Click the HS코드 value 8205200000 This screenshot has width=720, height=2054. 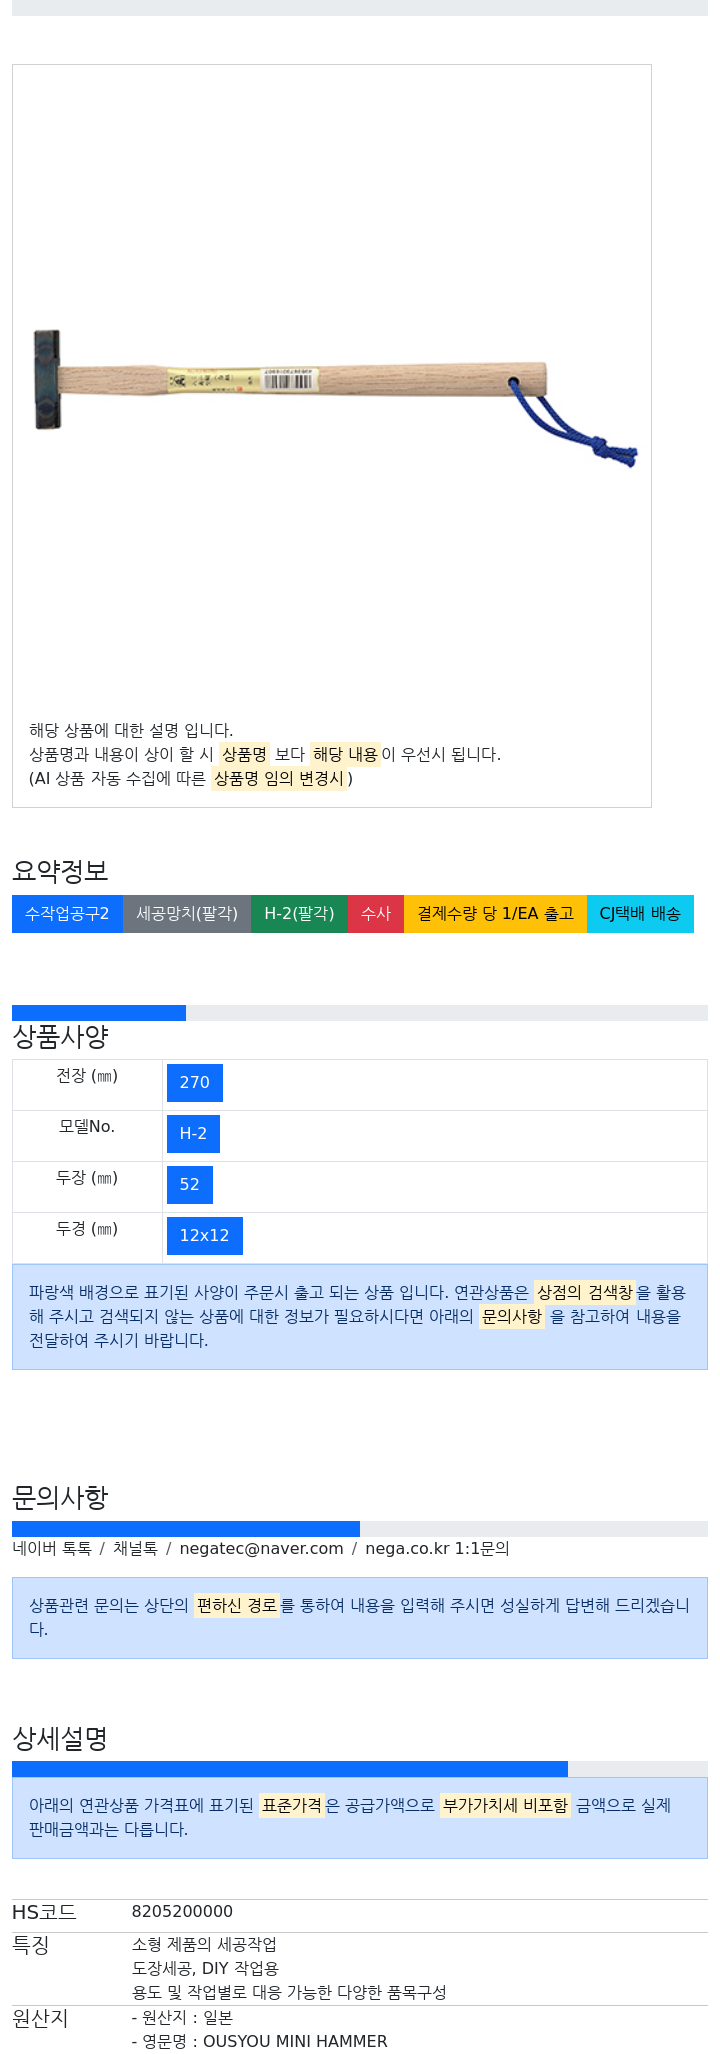tap(182, 1912)
